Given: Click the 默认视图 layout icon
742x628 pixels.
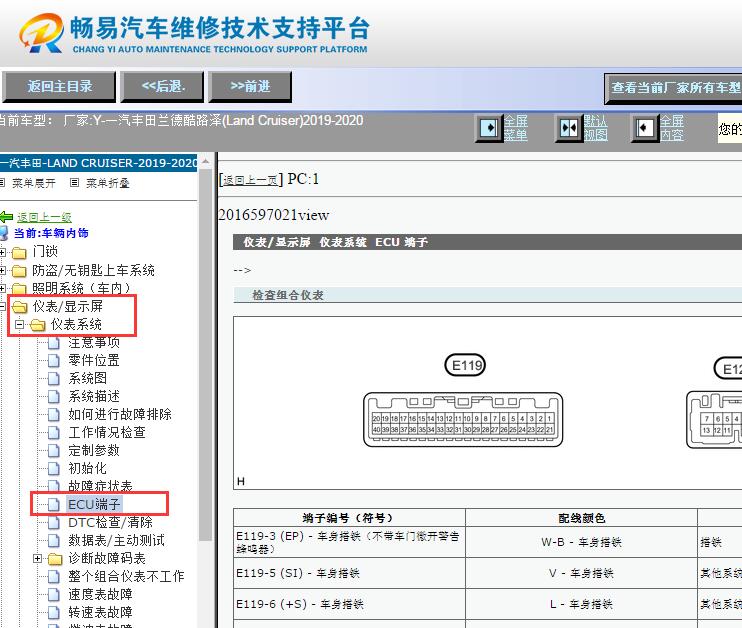Looking at the screenshot, I should coord(568,128).
